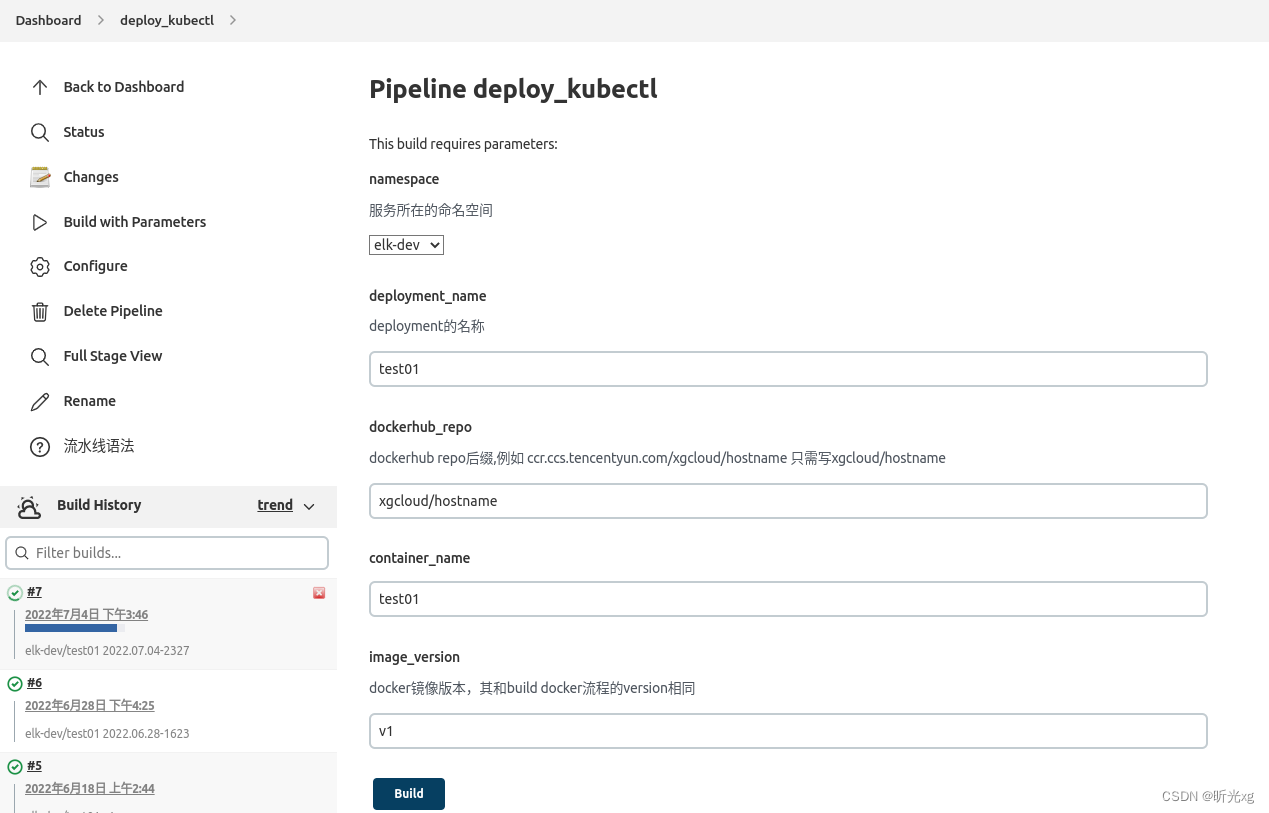Click the image_version text field
The width and height of the screenshot is (1269, 813).
coord(788,731)
